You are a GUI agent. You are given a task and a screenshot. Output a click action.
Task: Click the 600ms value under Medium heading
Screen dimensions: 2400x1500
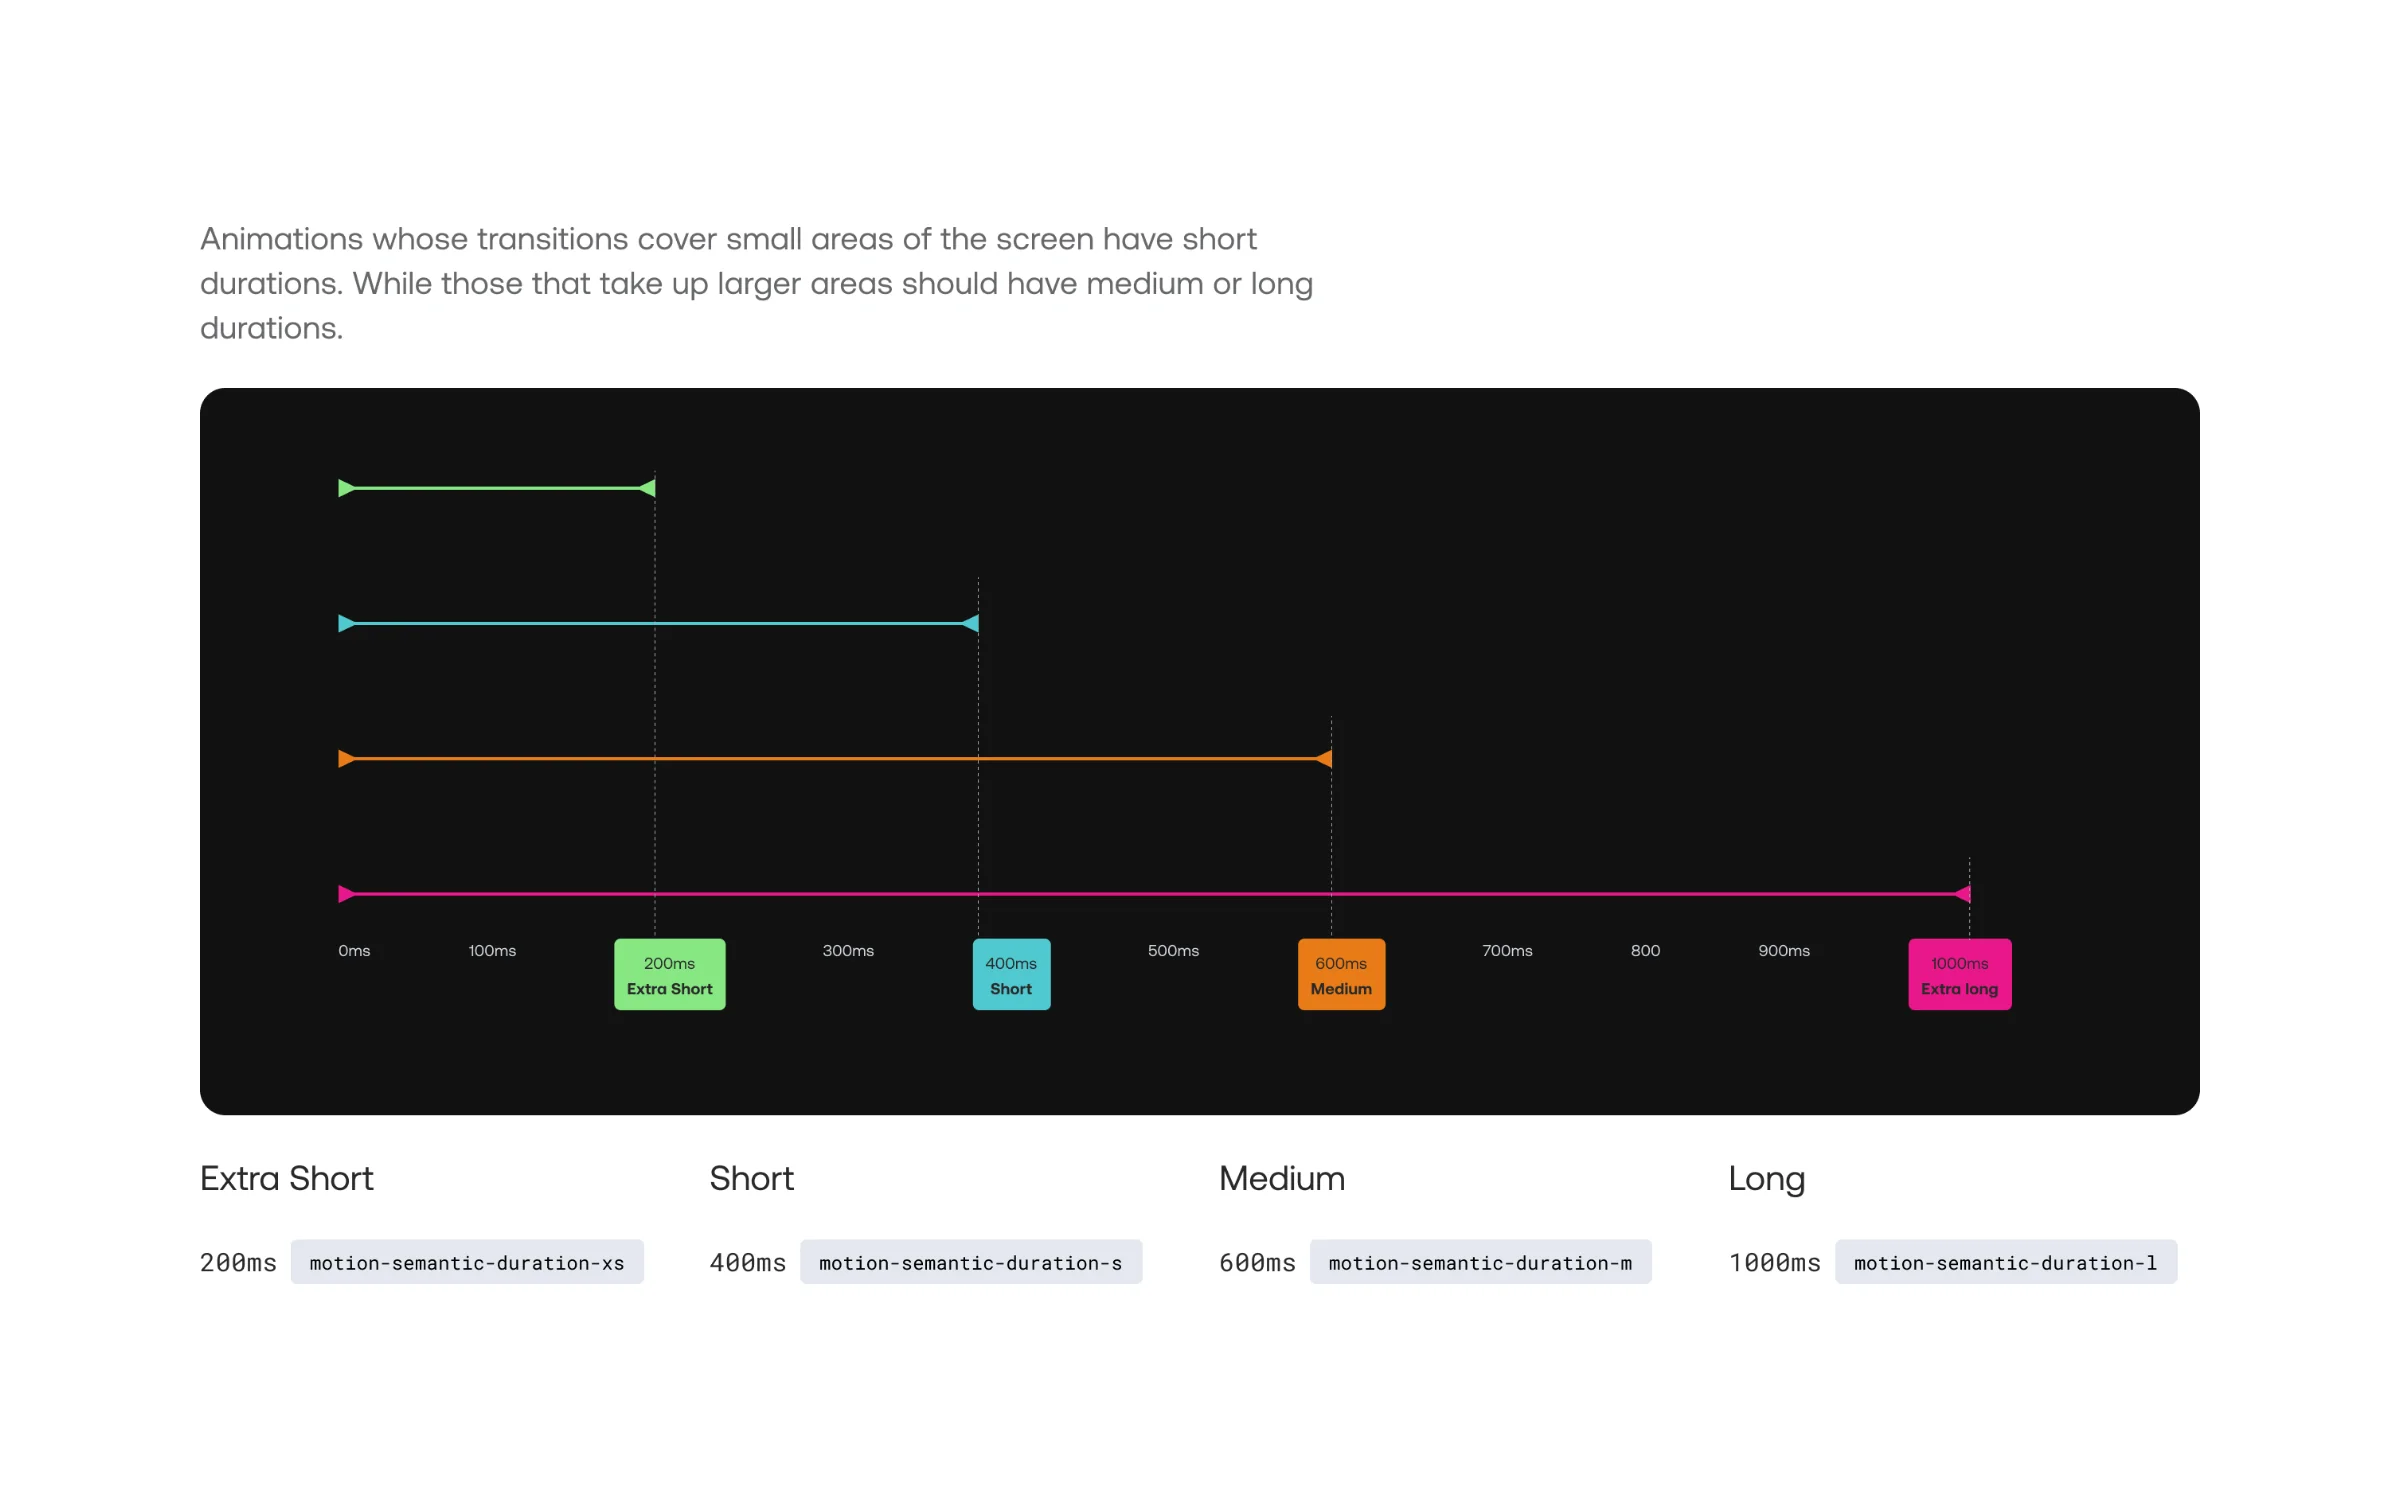pos(1257,1262)
